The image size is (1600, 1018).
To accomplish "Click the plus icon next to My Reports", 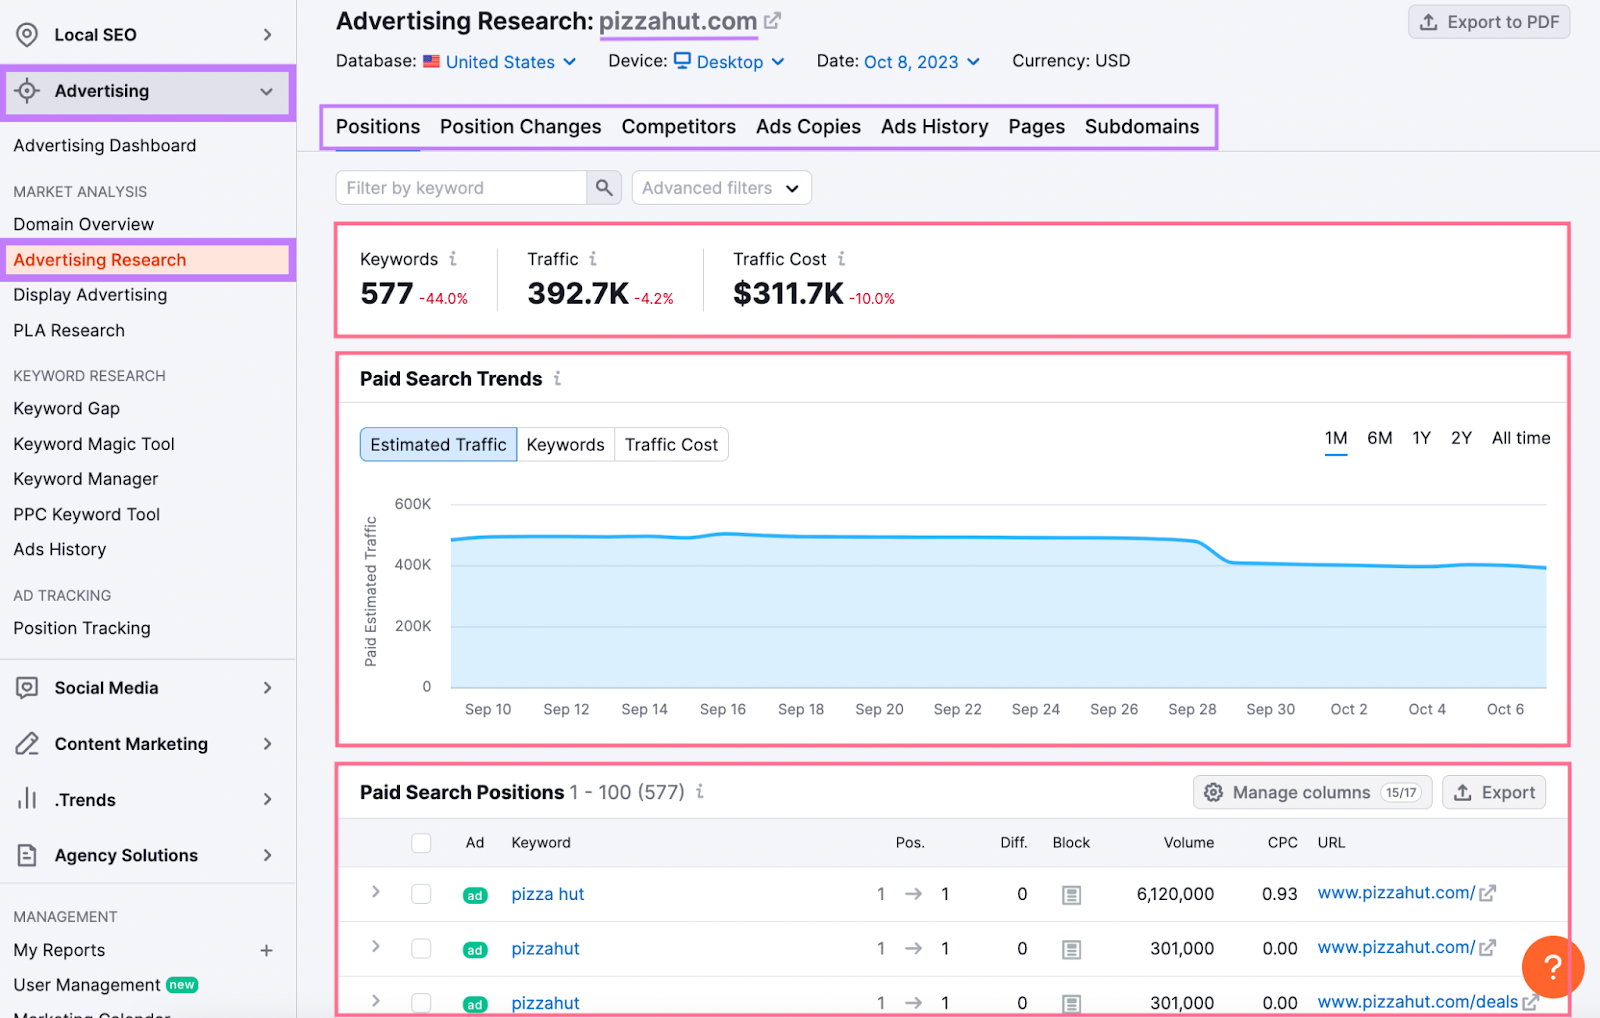I will [267, 950].
